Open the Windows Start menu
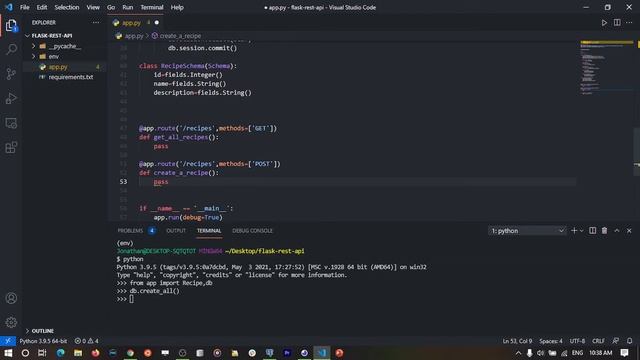Viewport: 640px width, 360px height. (x=8, y=353)
